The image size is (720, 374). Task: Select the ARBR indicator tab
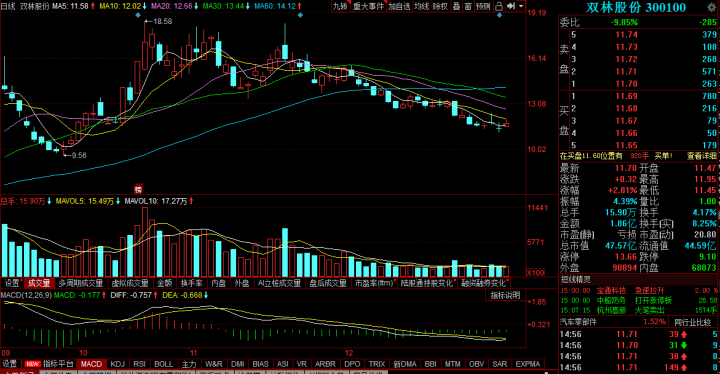(325, 364)
